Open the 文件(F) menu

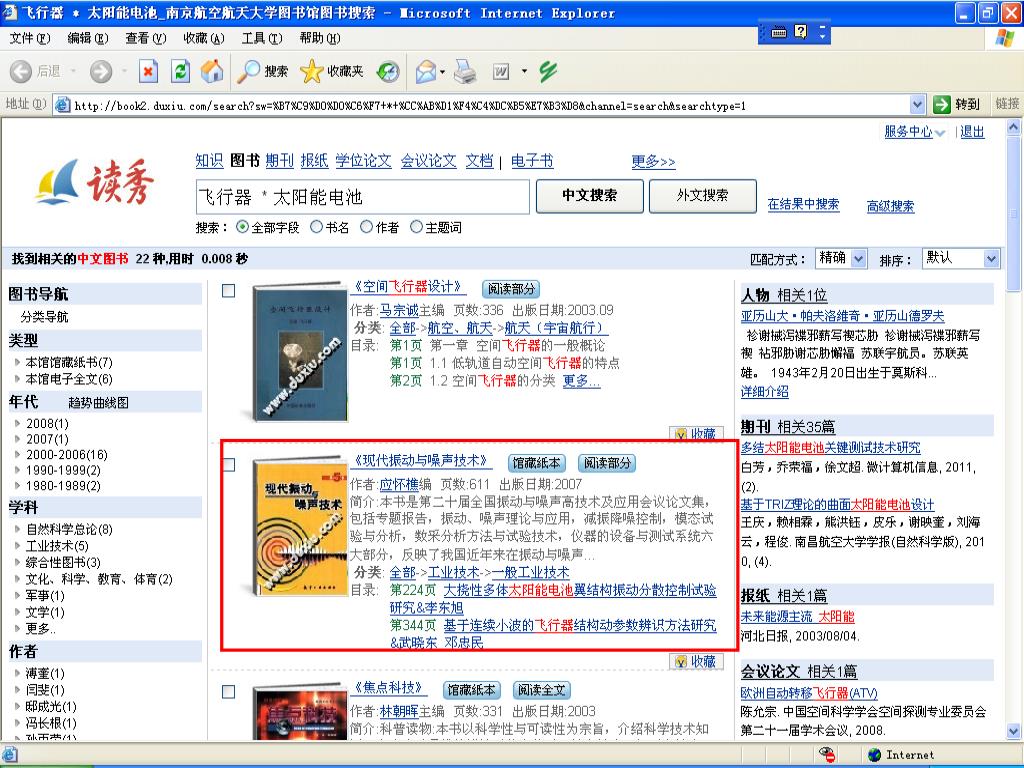click(30, 39)
